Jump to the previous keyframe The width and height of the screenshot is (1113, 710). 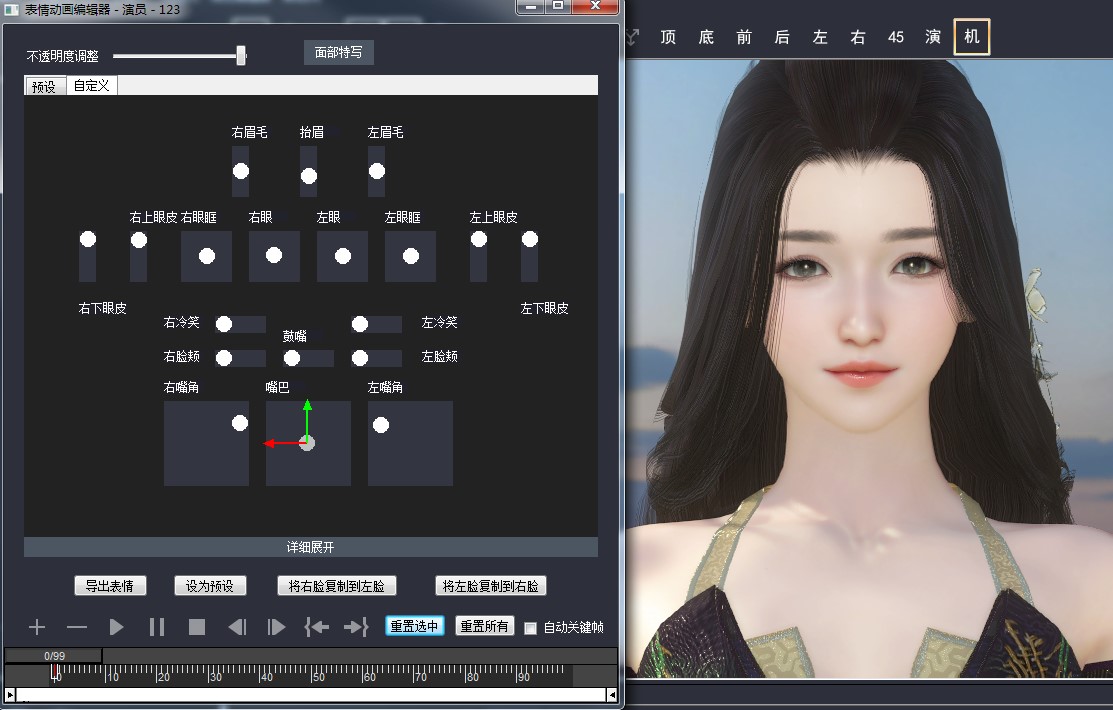point(316,627)
